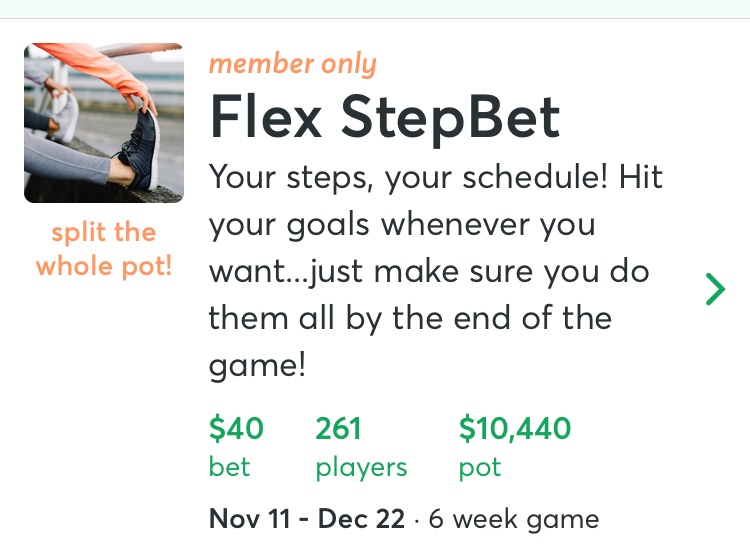750x554 pixels.
Task: Tap the green 'players' label
Action: tap(361, 467)
